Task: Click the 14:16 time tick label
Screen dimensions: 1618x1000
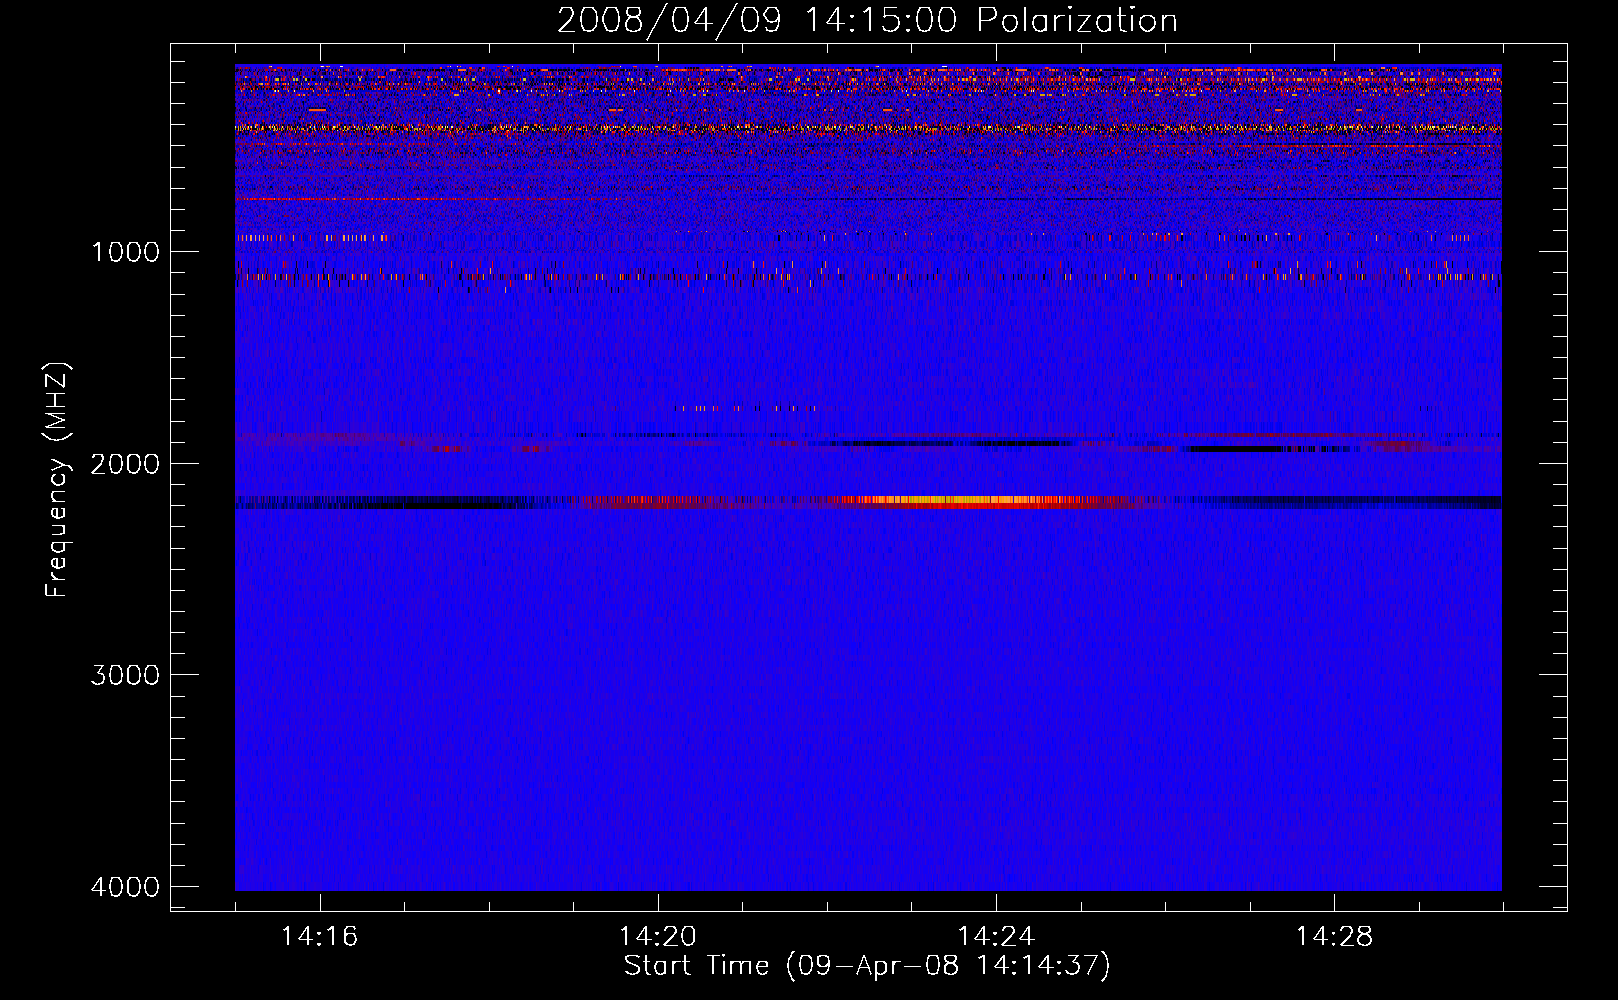Action: 319,937
